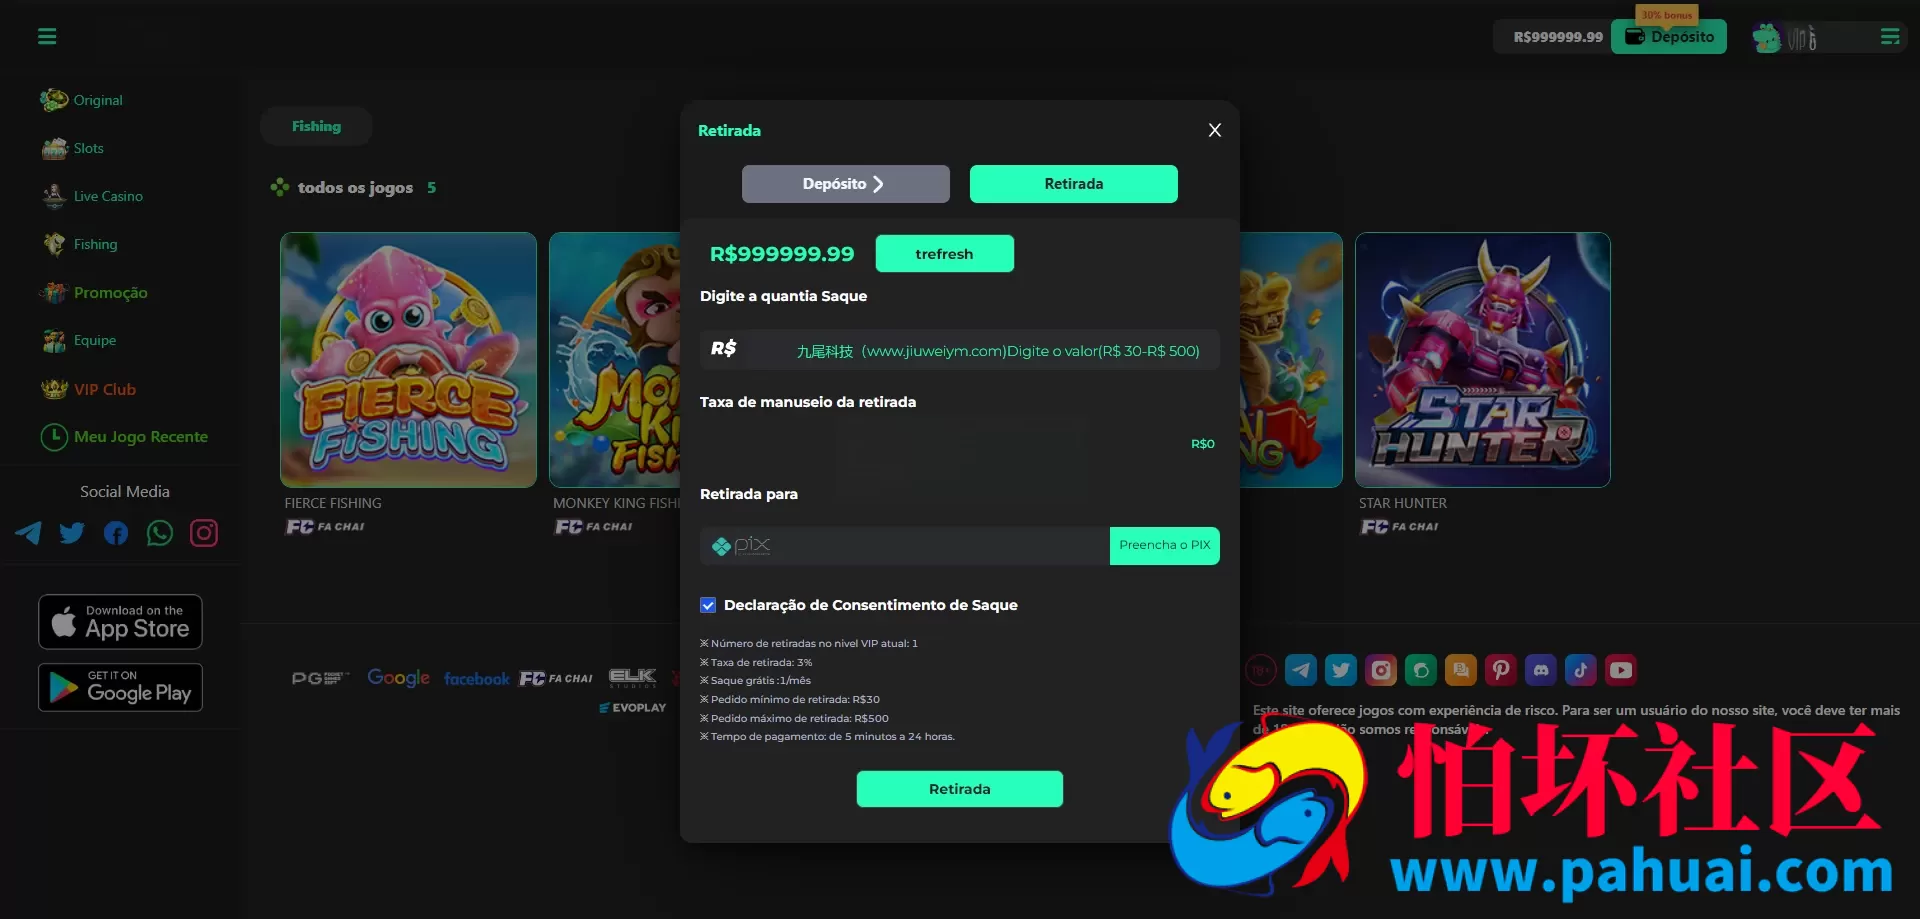The height and width of the screenshot is (919, 1920).
Task: Open the YouTube icon in footer
Action: [1621, 670]
